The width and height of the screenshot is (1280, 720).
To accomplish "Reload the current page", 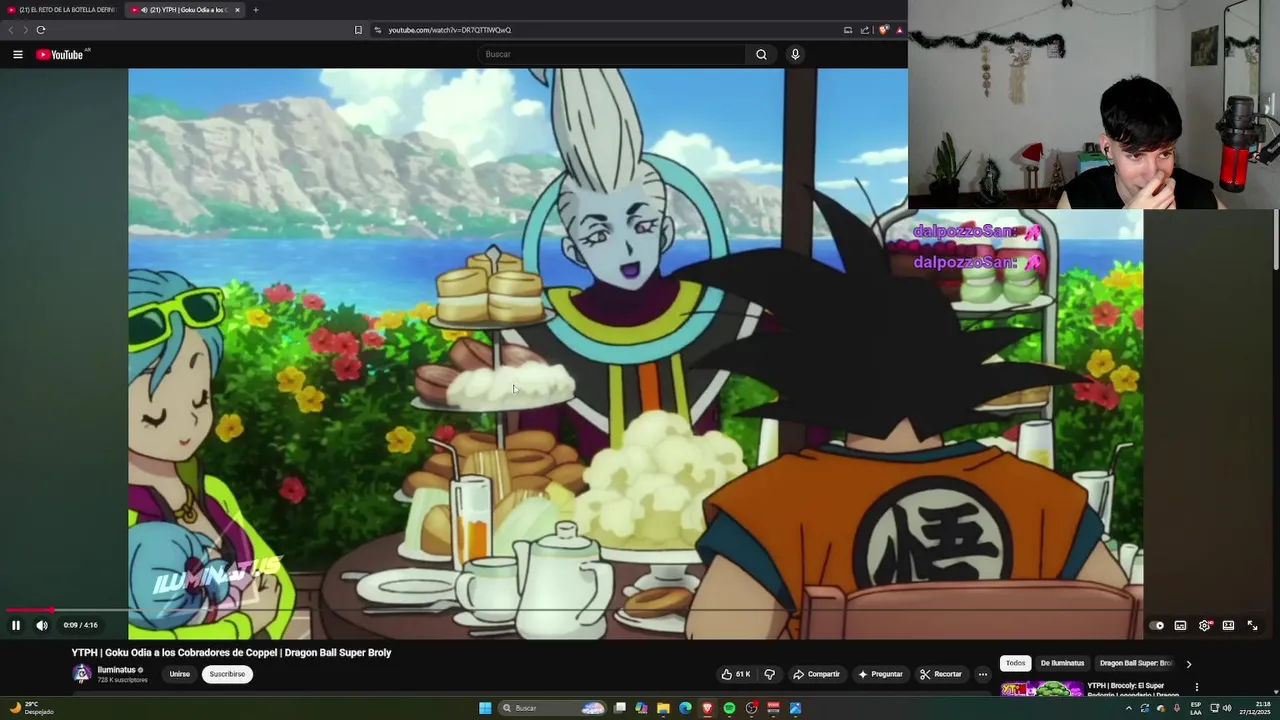I will (41, 30).
